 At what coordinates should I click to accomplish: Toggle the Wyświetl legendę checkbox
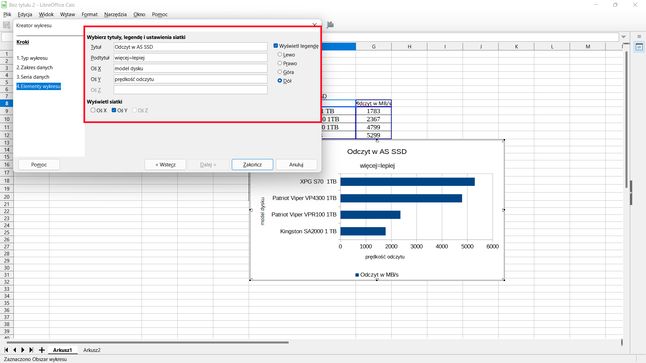[276, 46]
